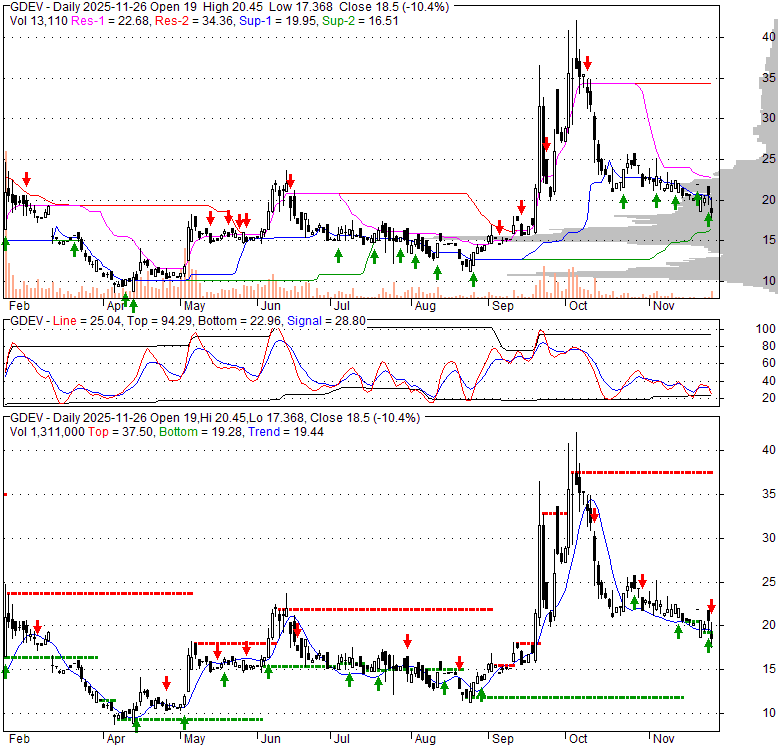Click the red down arrow in February on top chart
Image resolution: width=780 pixels, height=745 pixels.
(26, 179)
